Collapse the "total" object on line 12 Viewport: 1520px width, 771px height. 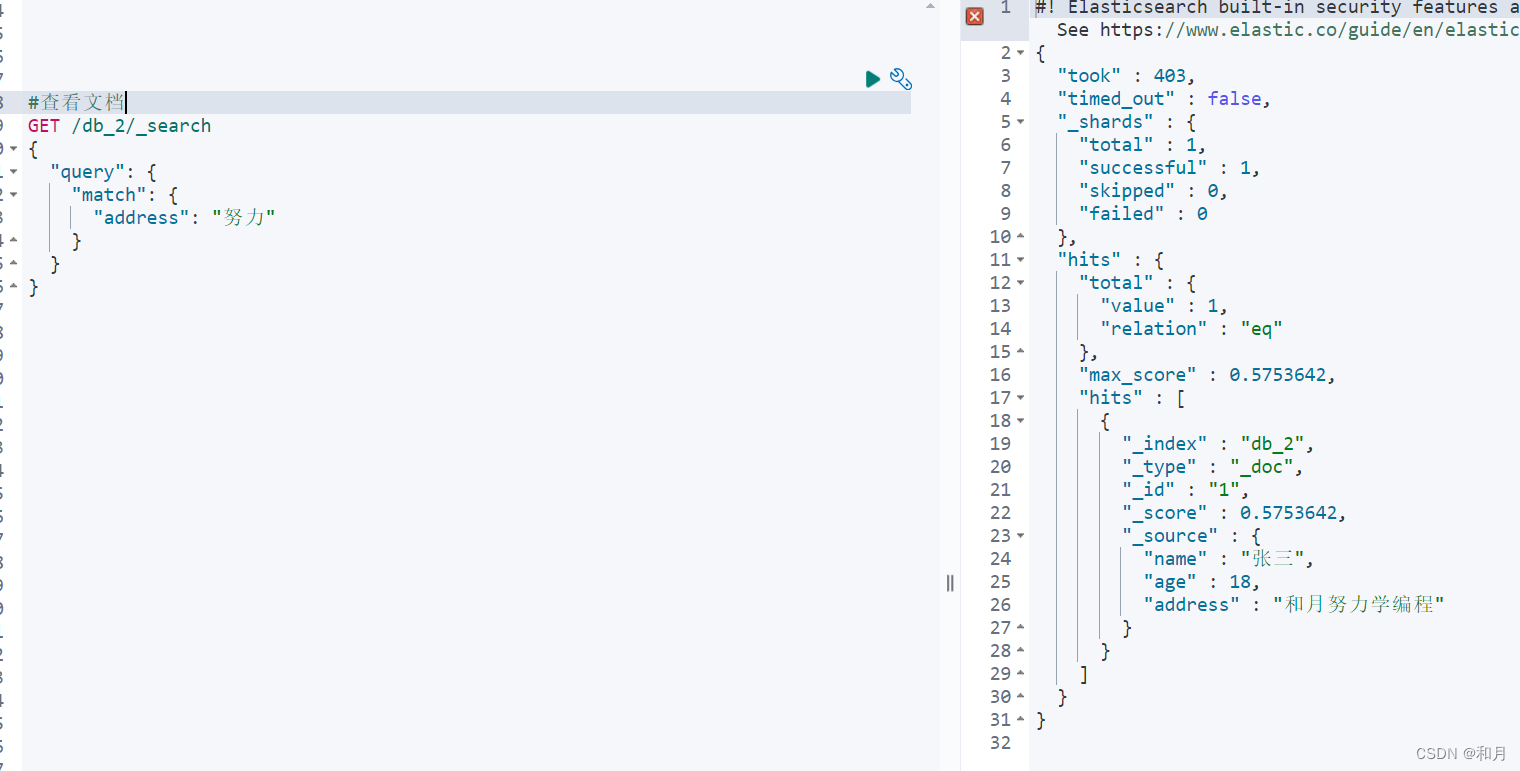click(1021, 282)
